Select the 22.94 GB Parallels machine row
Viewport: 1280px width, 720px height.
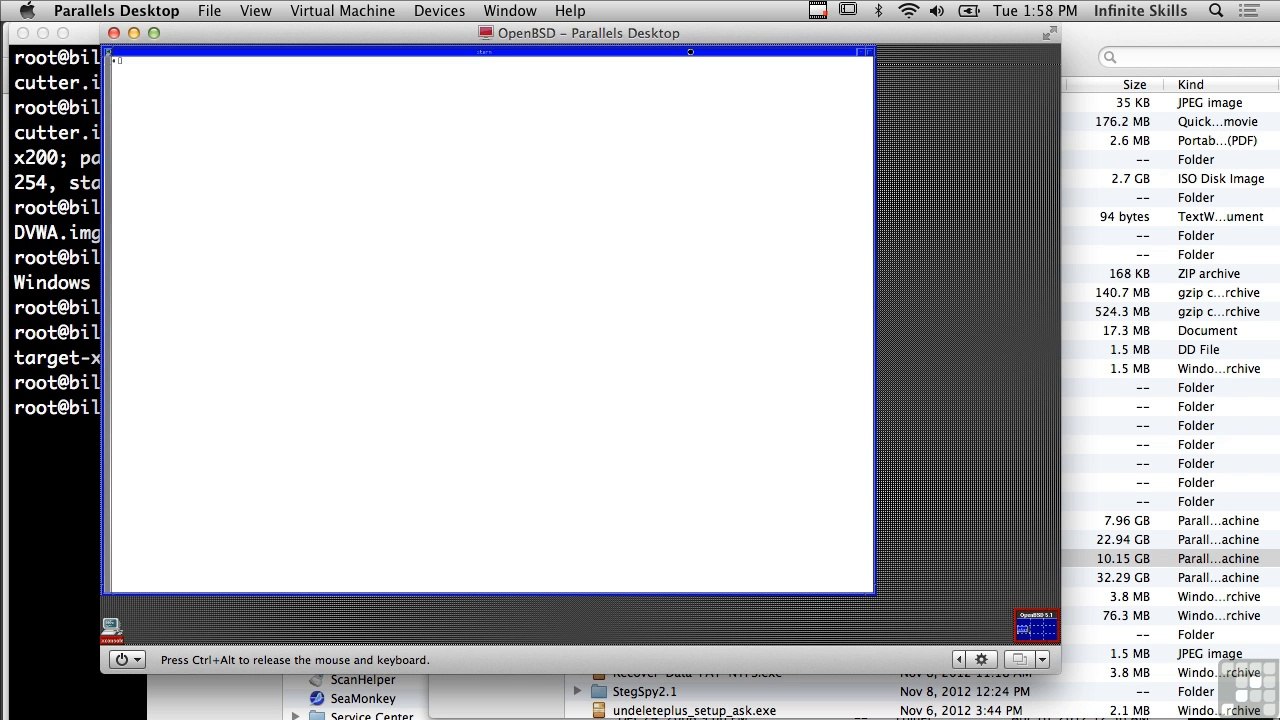click(1172, 540)
